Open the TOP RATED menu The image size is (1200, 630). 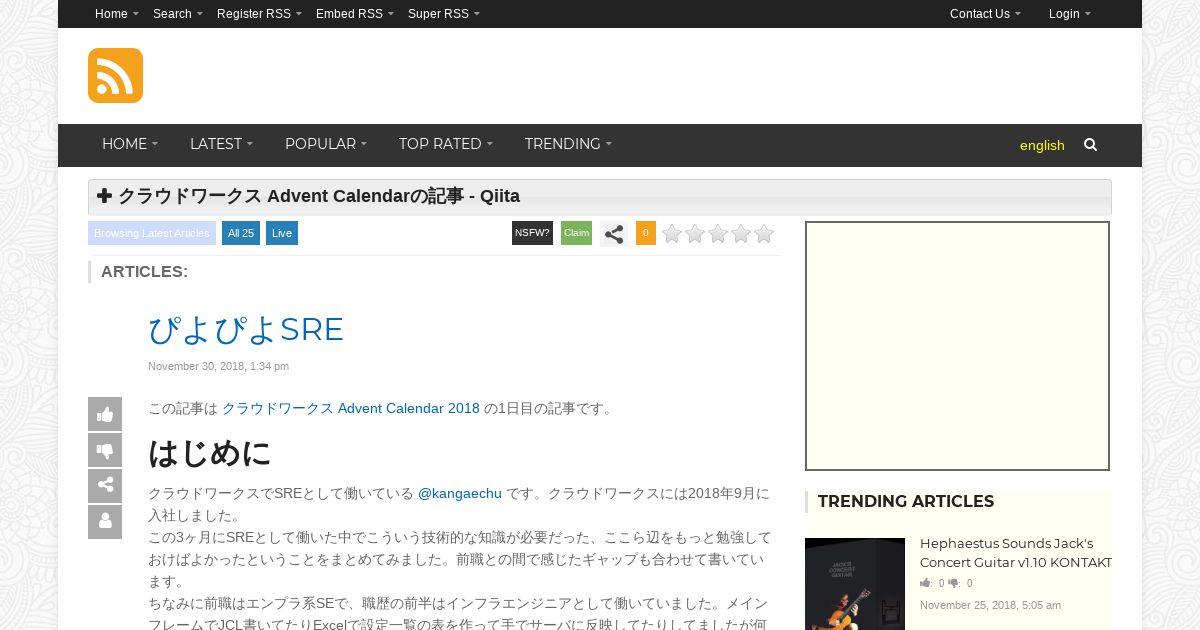(445, 145)
